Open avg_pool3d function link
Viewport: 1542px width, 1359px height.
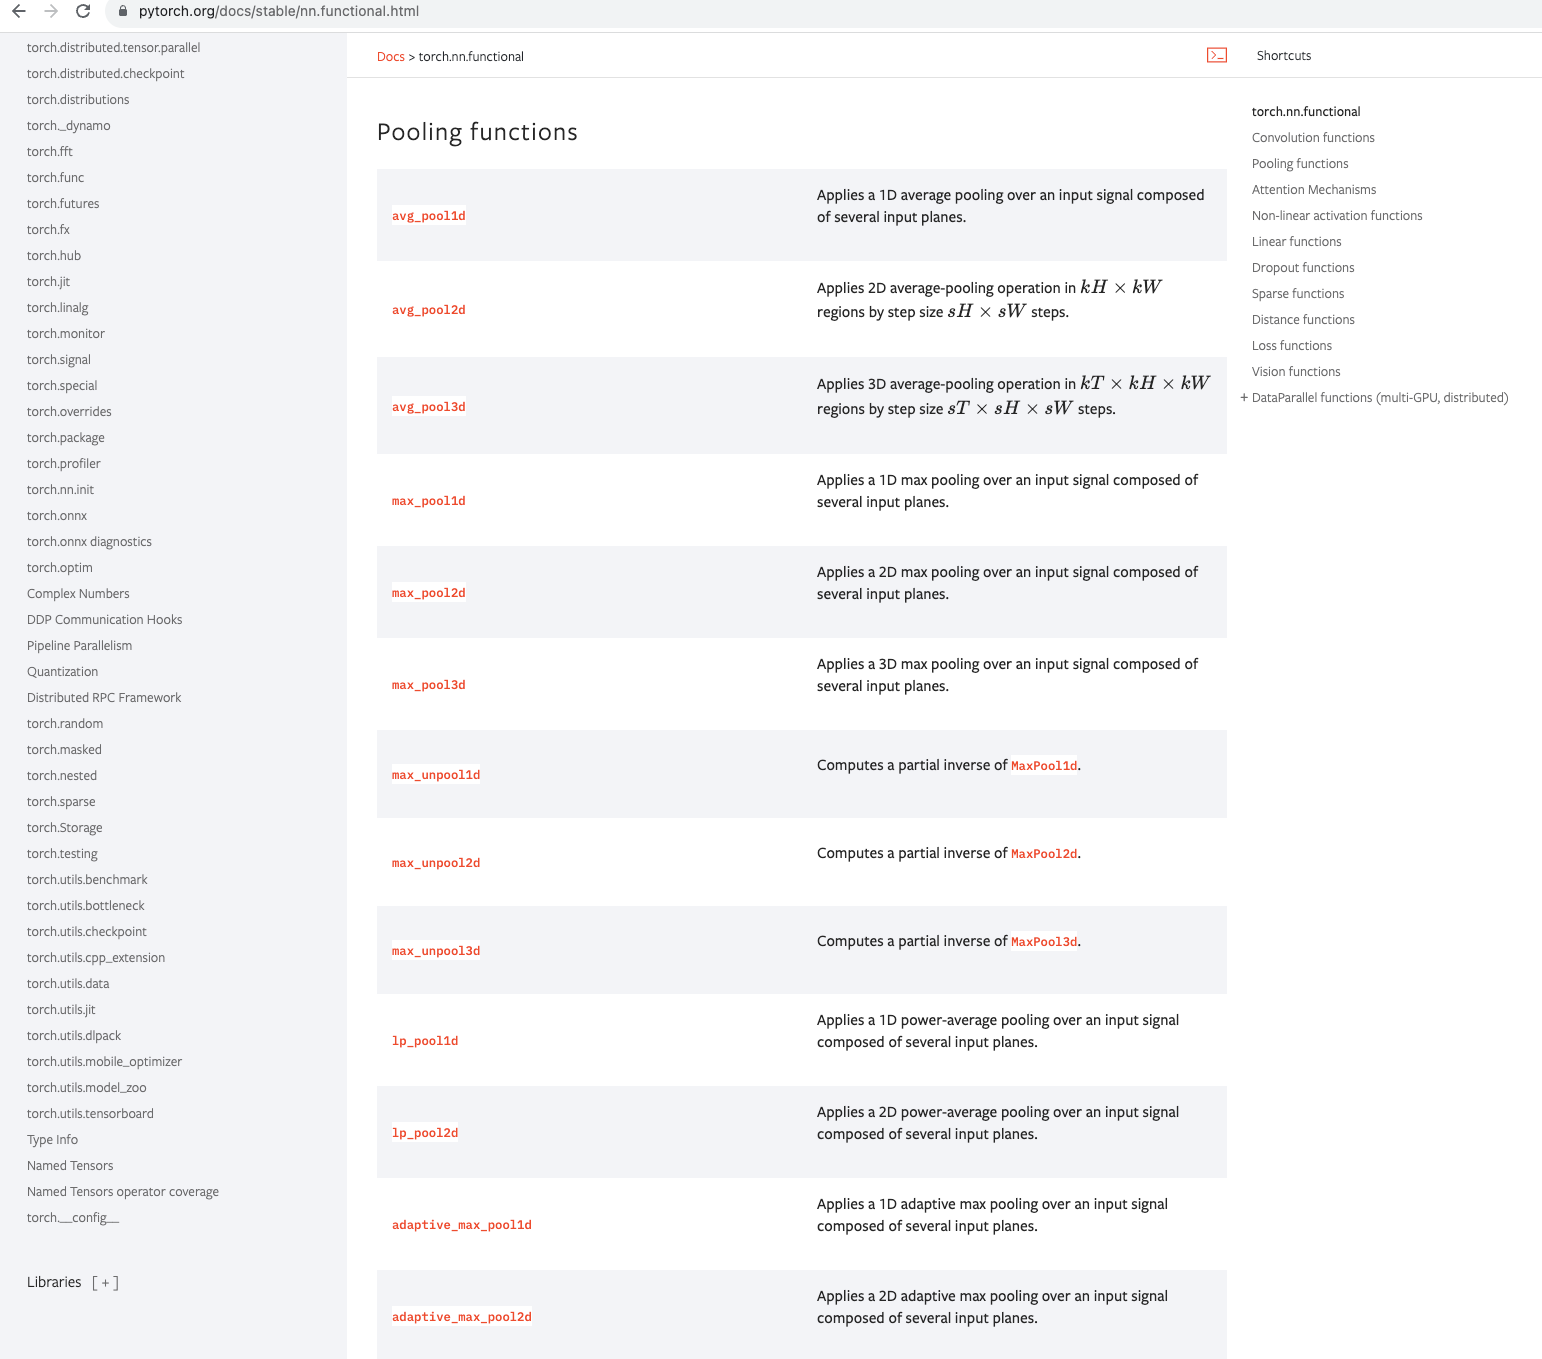pos(428,407)
